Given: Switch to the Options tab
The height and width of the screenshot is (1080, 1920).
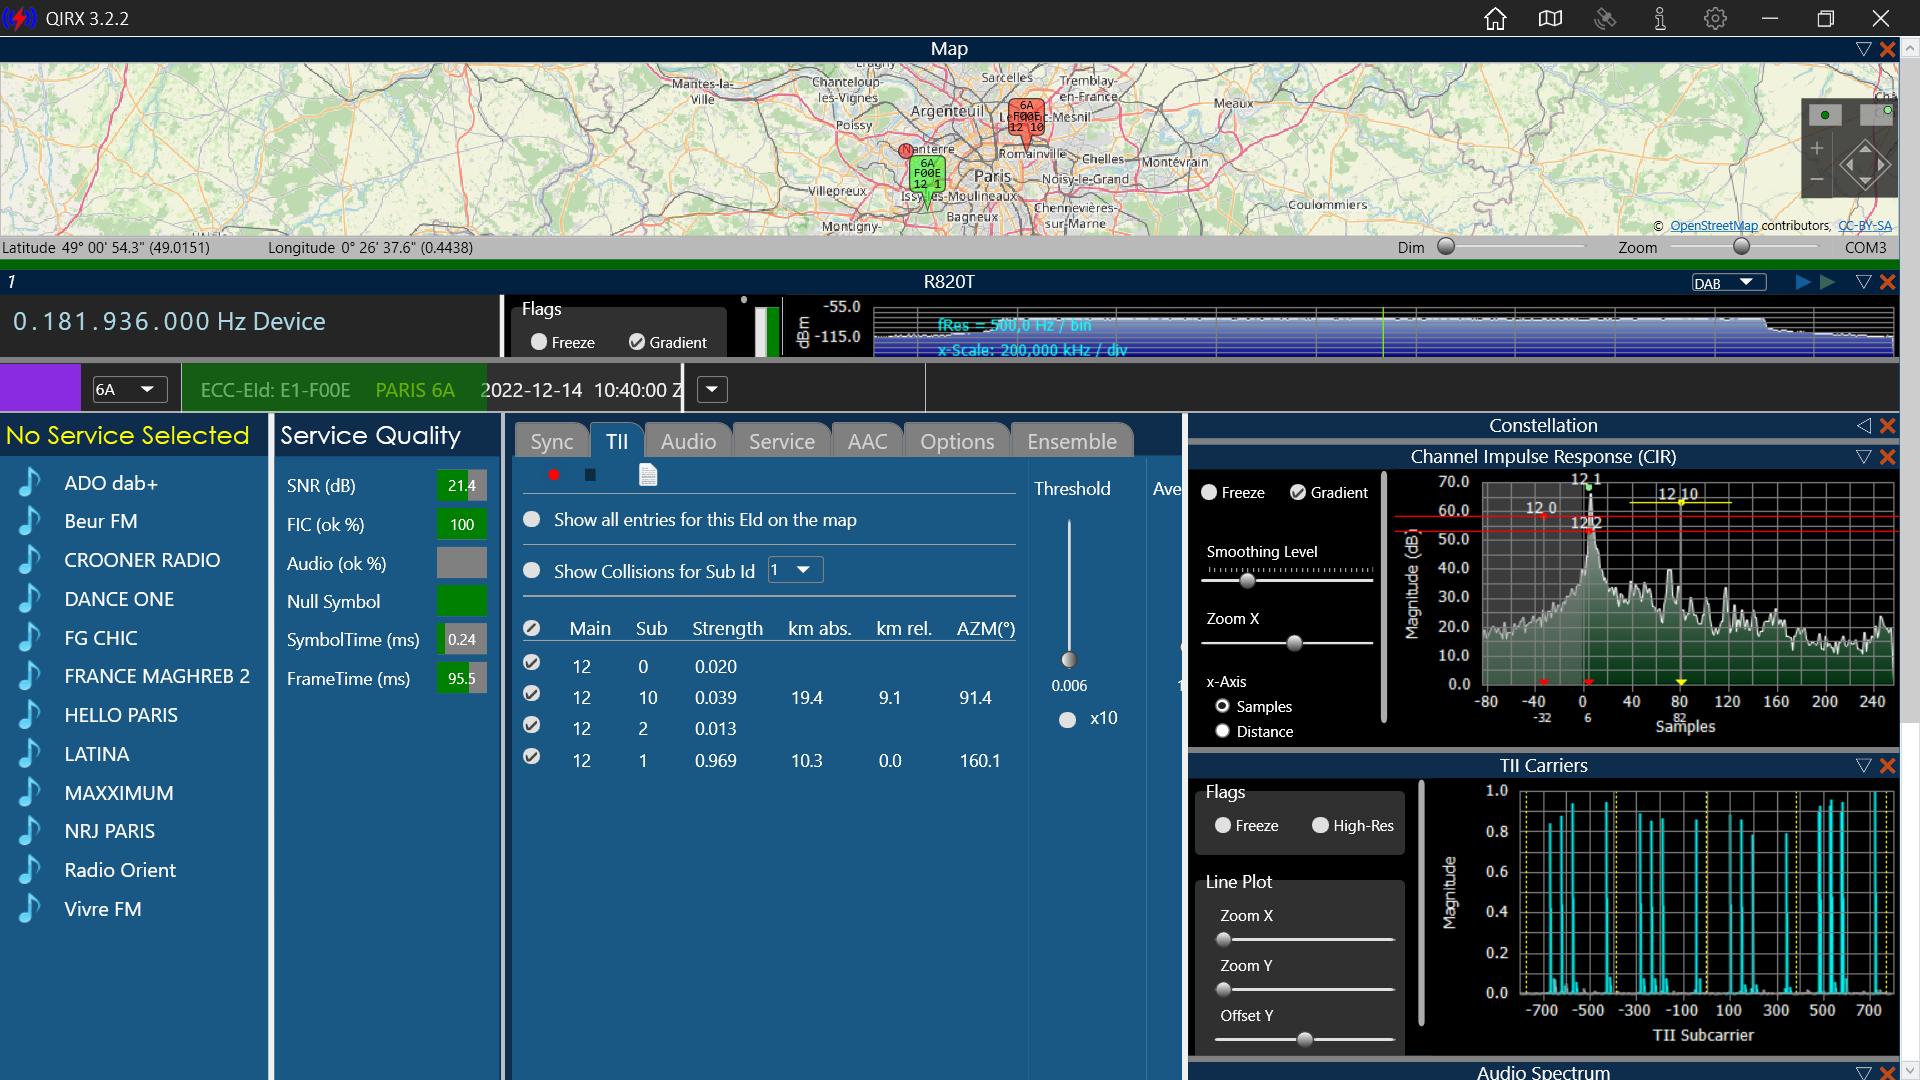Looking at the screenshot, I should [x=957, y=441].
